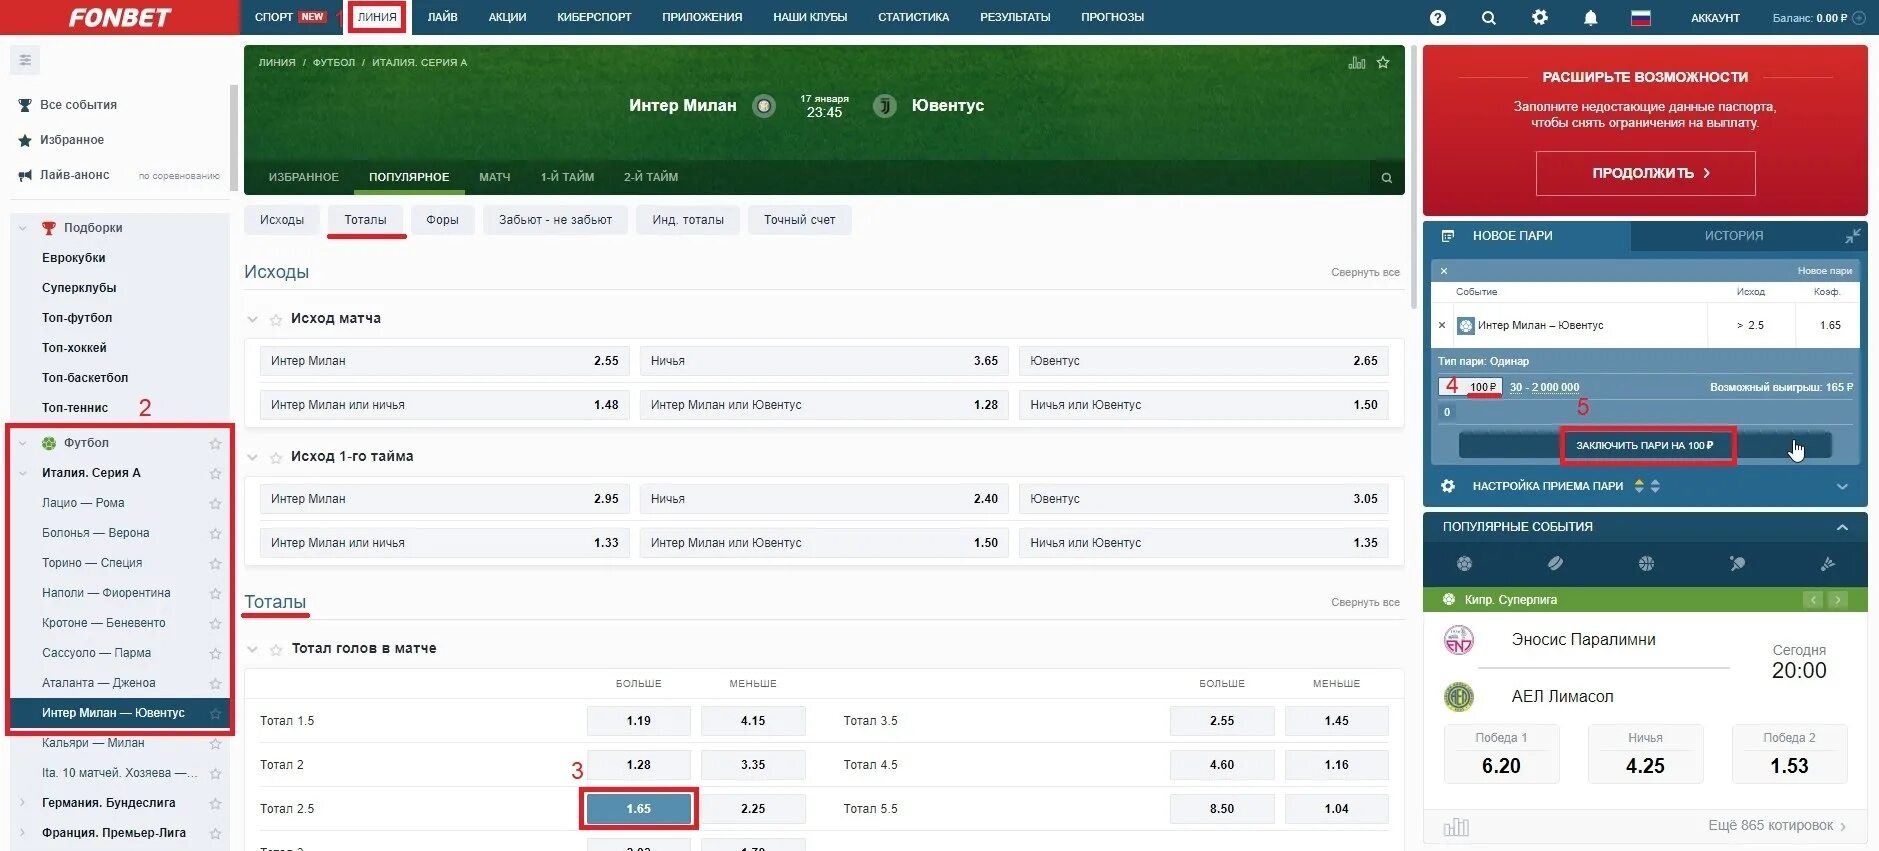Screen dimensions: 1879x851
Task: Collapse the bet slip panel icon
Action: [x=1852, y=236]
